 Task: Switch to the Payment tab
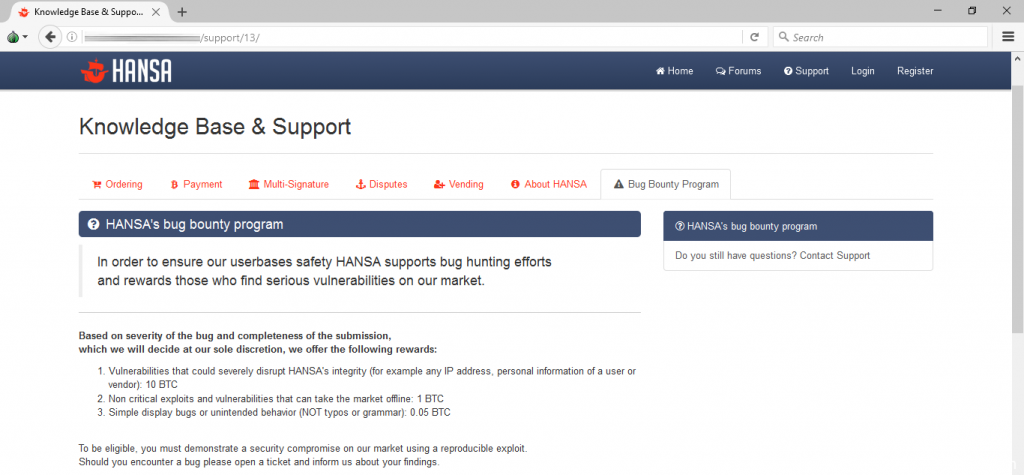pos(196,184)
